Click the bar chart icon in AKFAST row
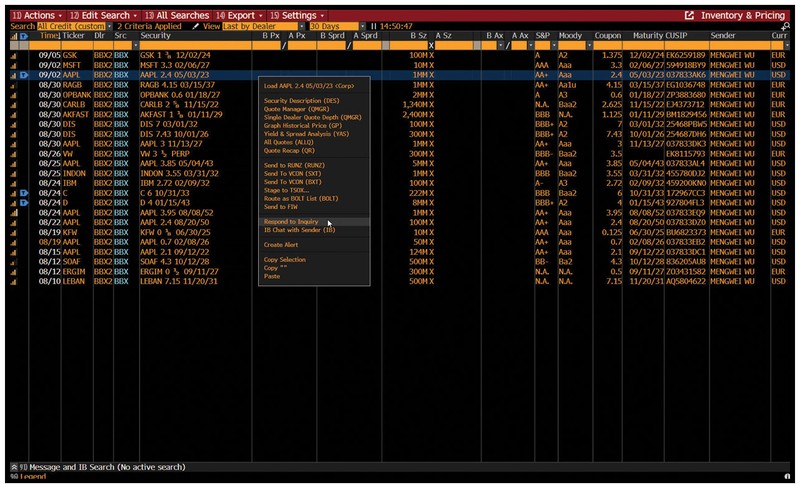This screenshot has height=488, width=800. (x=14, y=114)
